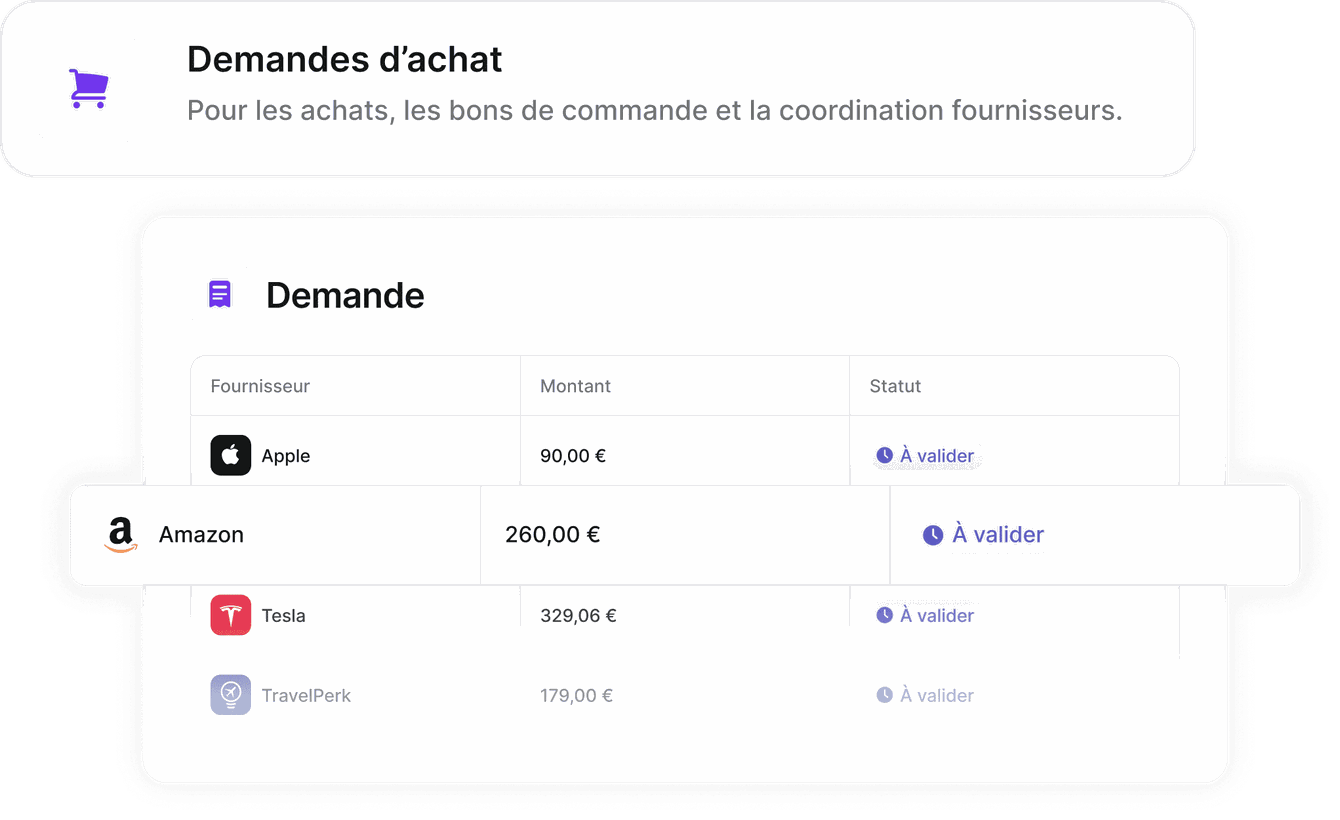Click the TravelPerk supplier name

(x=306, y=696)
